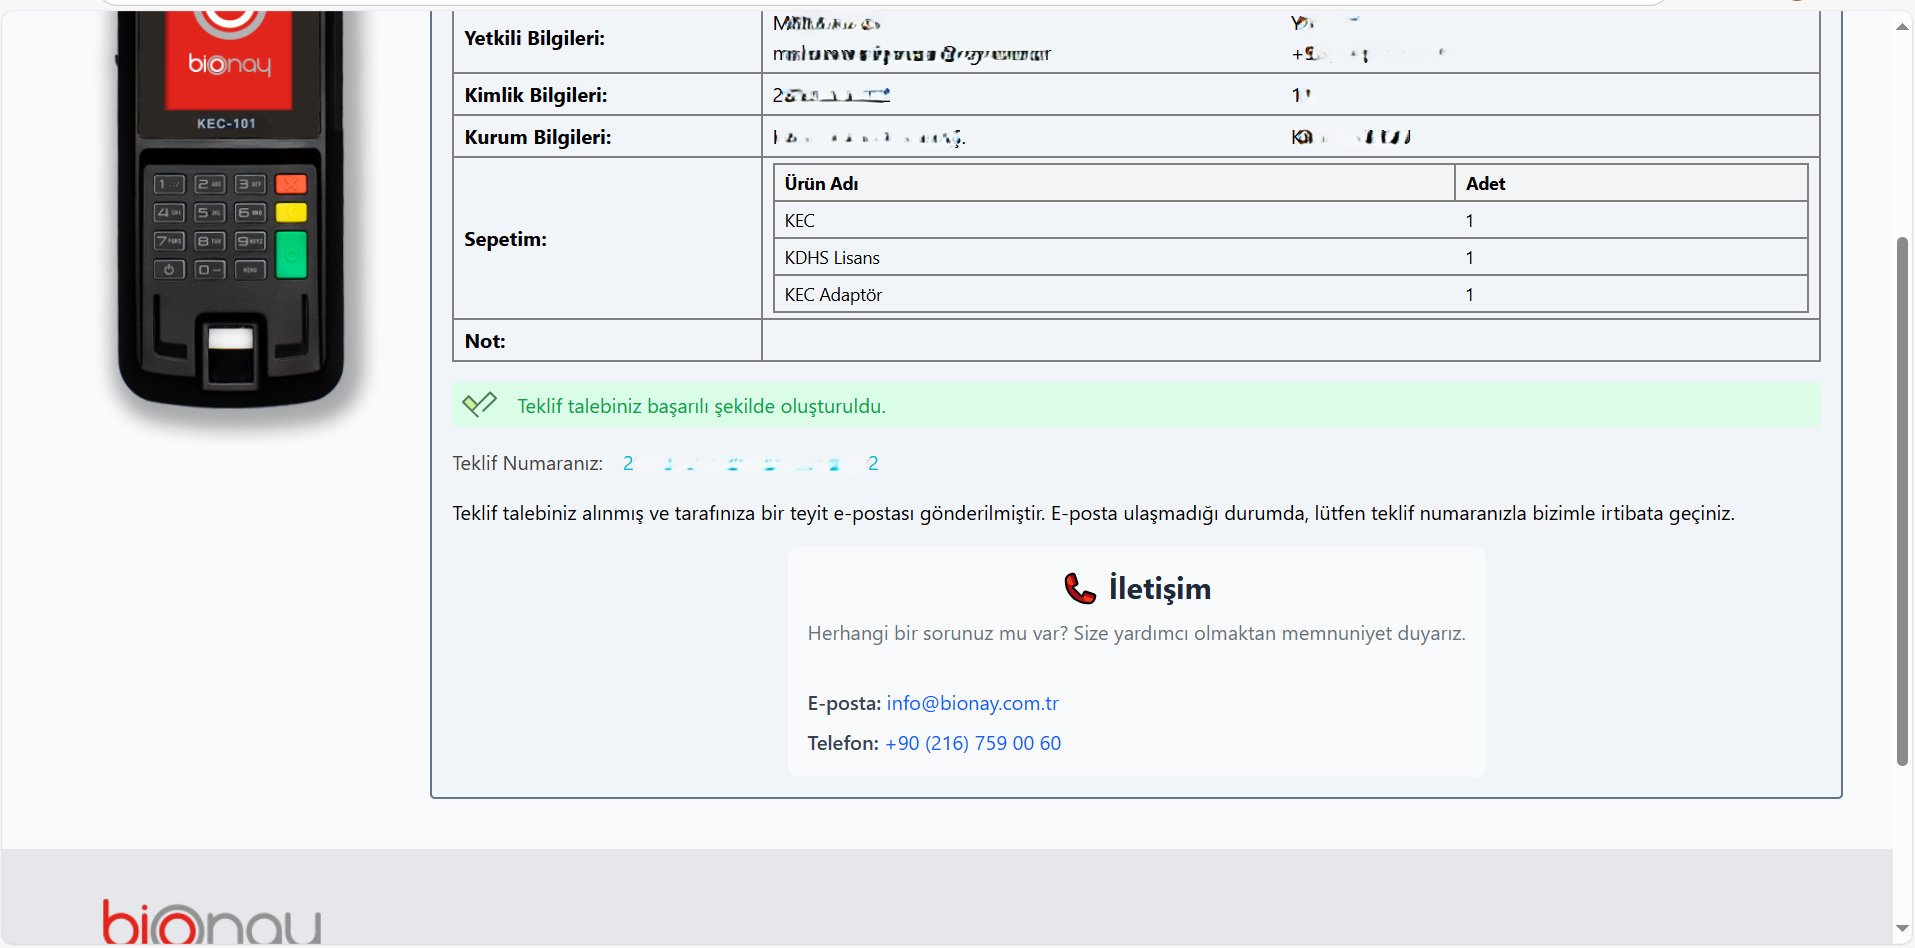Click the vertical scrollbar thumb
1915x948 pixels.
pyautogui.click(x=1902, y=500)
